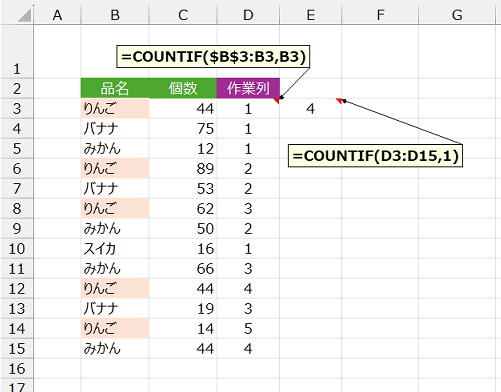Select row 16 header
501x392 pixels.
click(17, 369)
